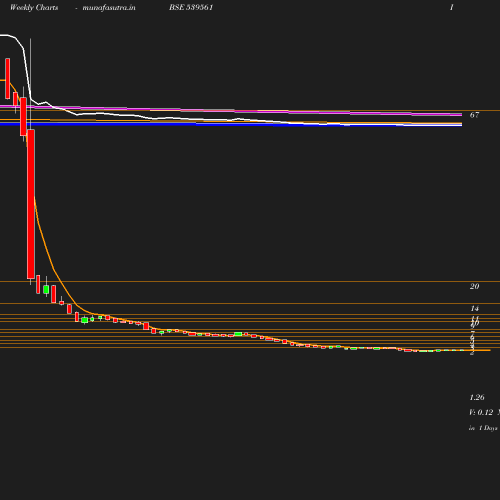The width and height of the screenshot is (500, 500).
Task: Click the "67" price axis label
Action: point(474,115)
